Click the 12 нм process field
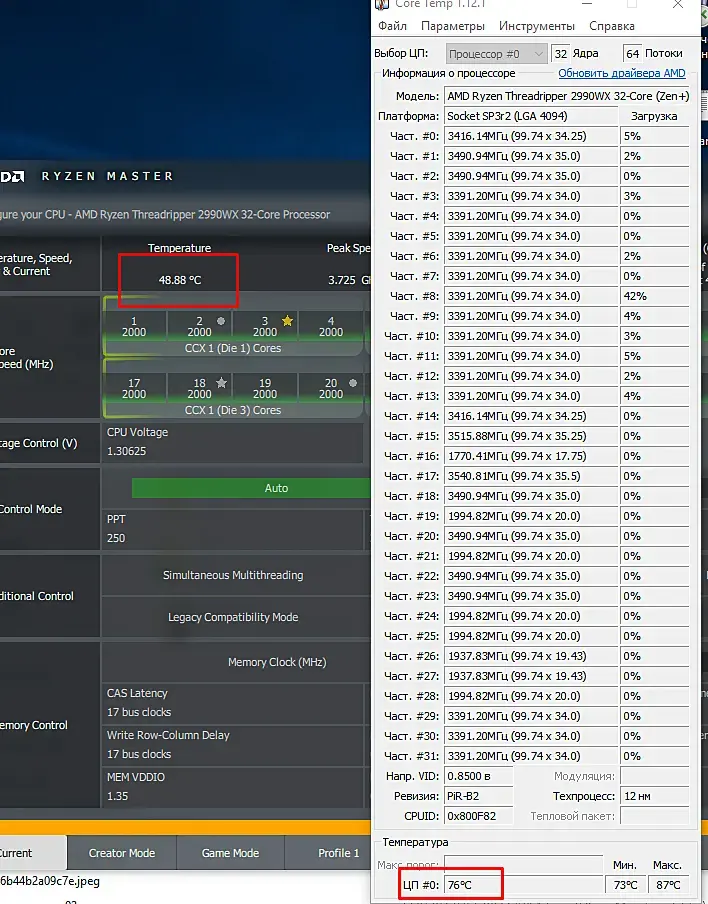The image size is (708, 904). (654, 796)
